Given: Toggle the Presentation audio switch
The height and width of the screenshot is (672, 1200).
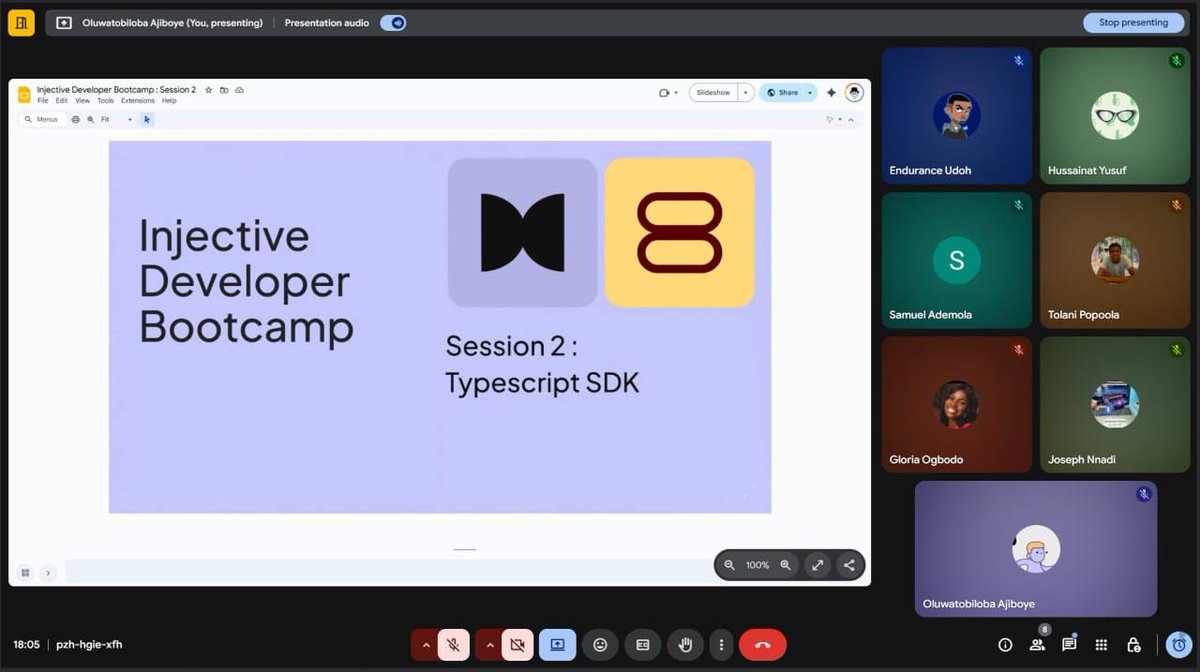Looking at the screenshot, I should click(x=393, y=22).
